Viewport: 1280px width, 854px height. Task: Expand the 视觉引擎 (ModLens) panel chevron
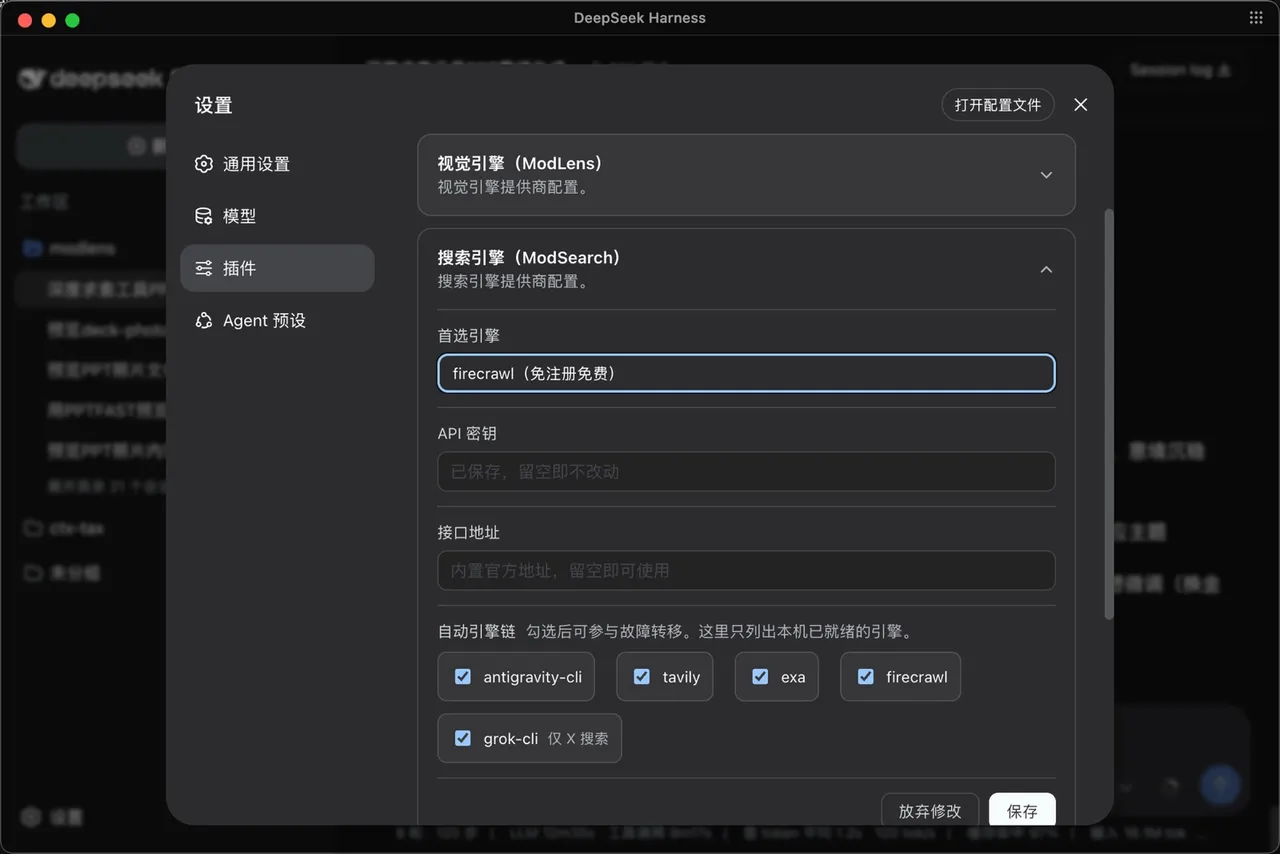tap(1046, 175)
